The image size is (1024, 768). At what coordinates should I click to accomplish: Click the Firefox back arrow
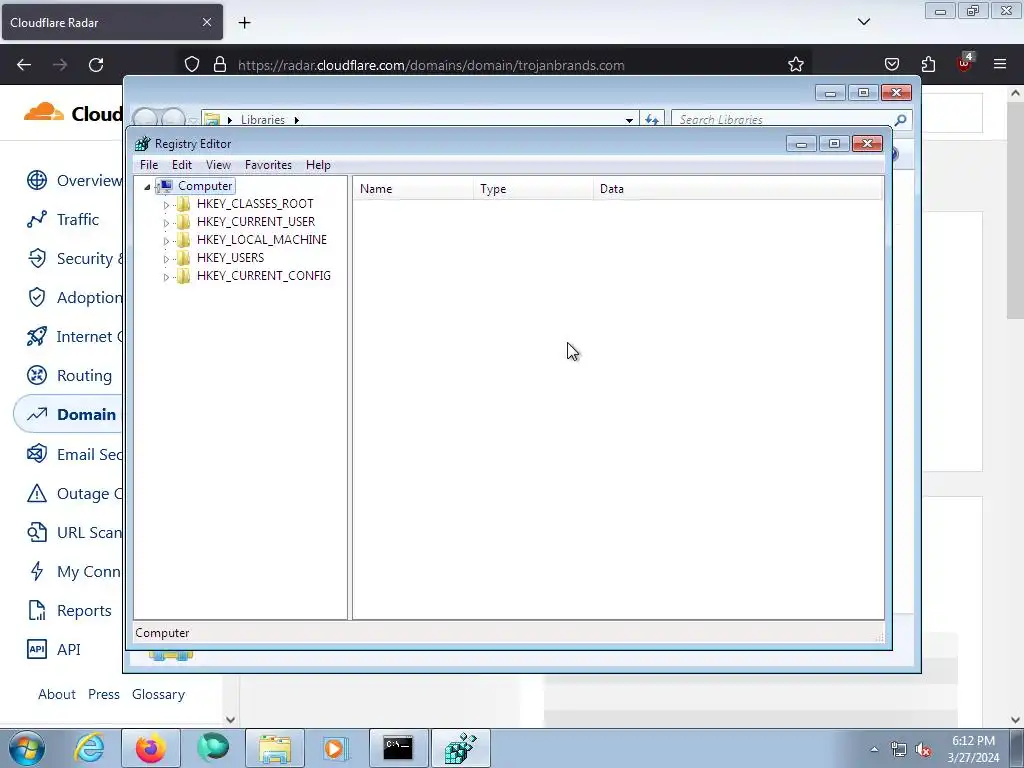[x=24, y=65]
